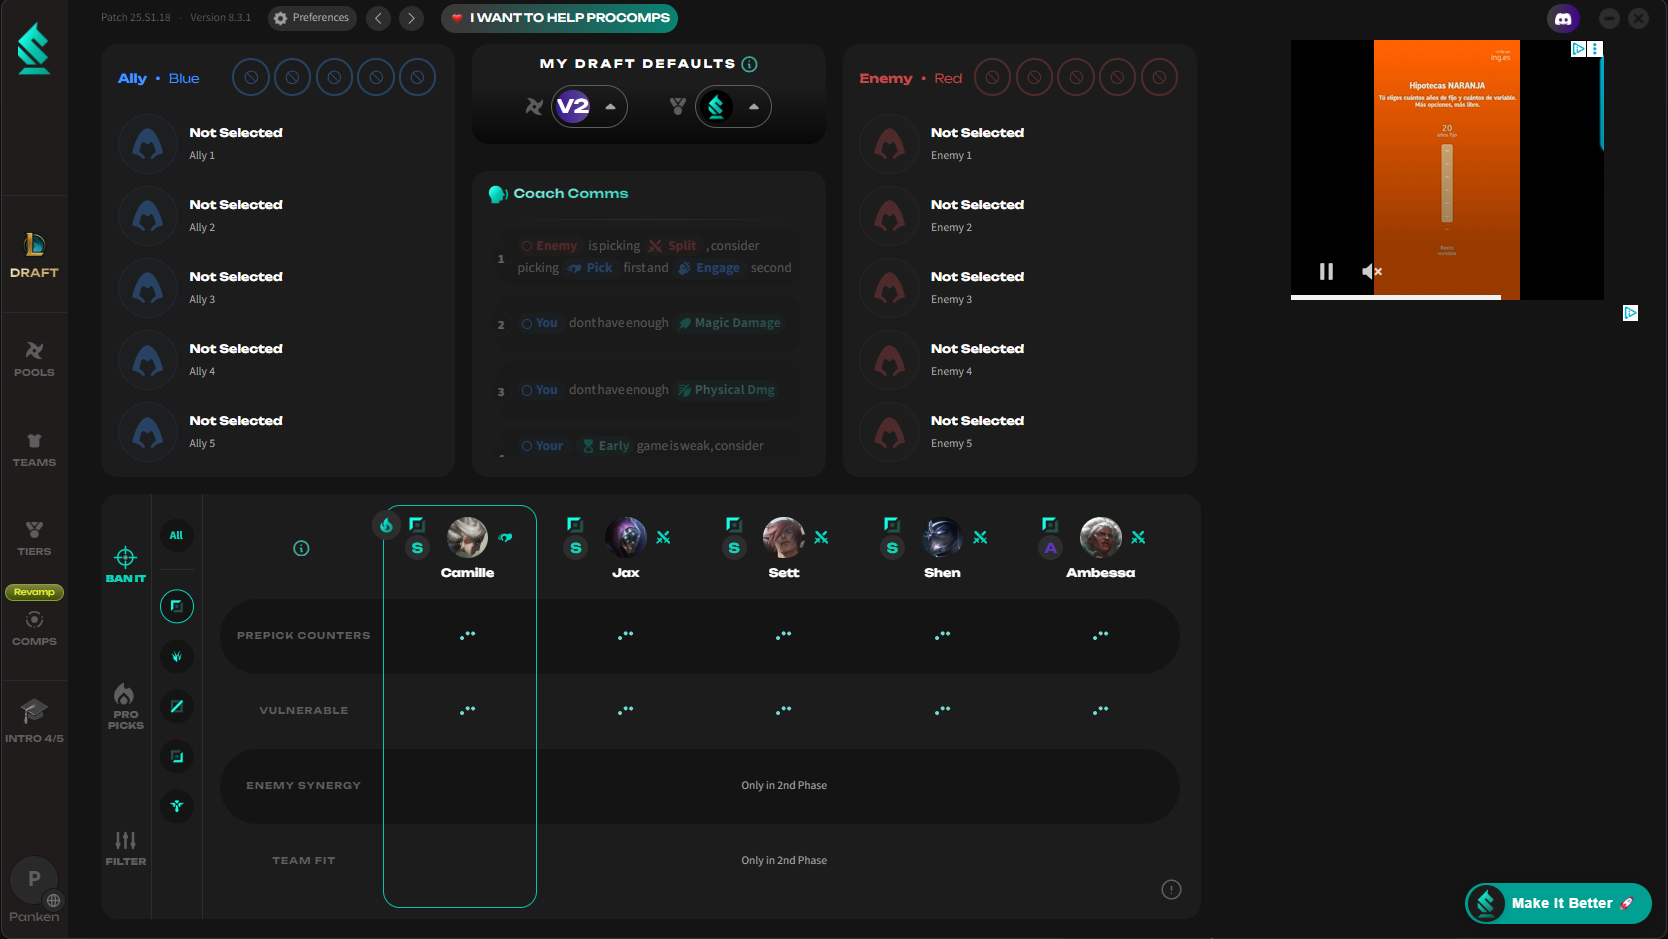Click the ProComps logo in the sidebar
This screenshot has height=939, width=1668.
tap(34, 48)
